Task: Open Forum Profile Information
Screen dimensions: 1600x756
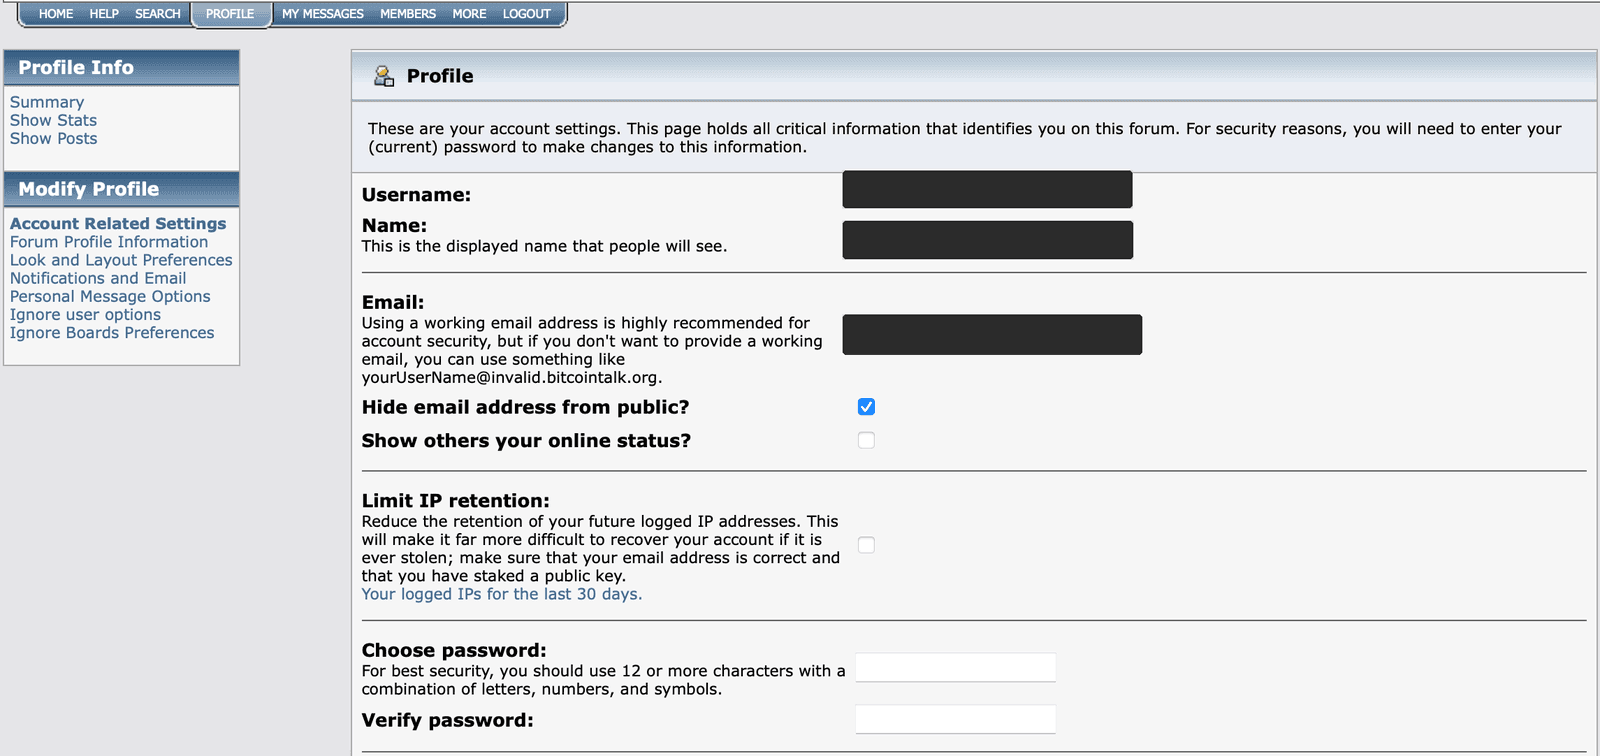Action: (109, 242)
